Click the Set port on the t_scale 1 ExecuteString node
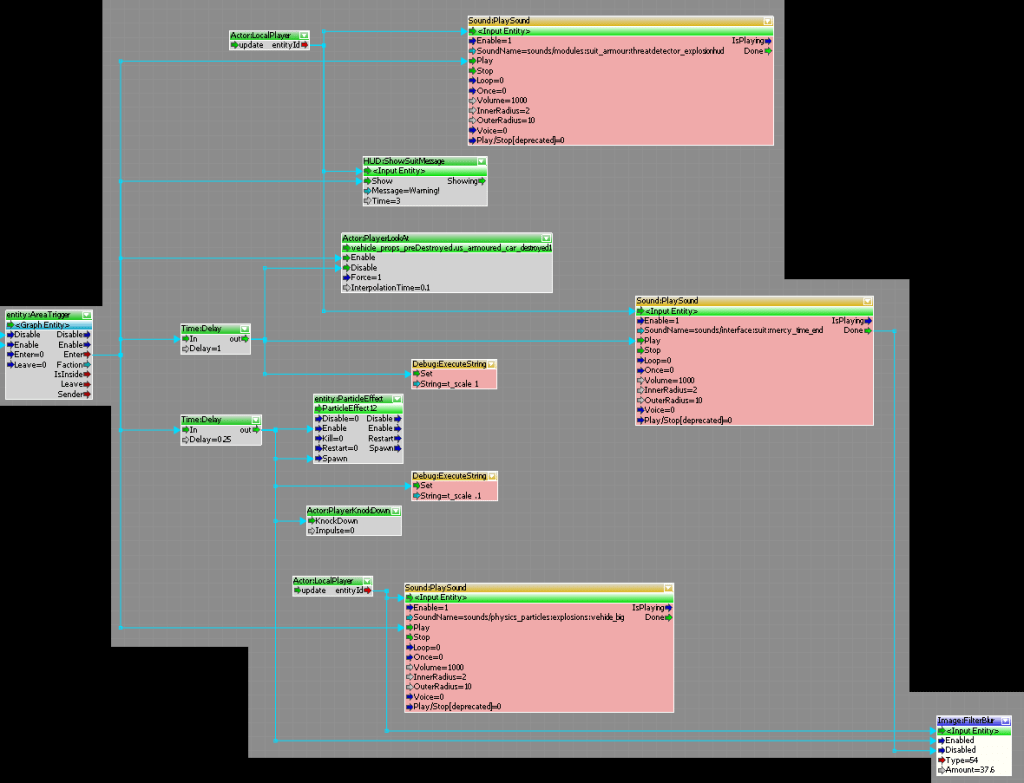1024x783 pixels. click(415, 373)
